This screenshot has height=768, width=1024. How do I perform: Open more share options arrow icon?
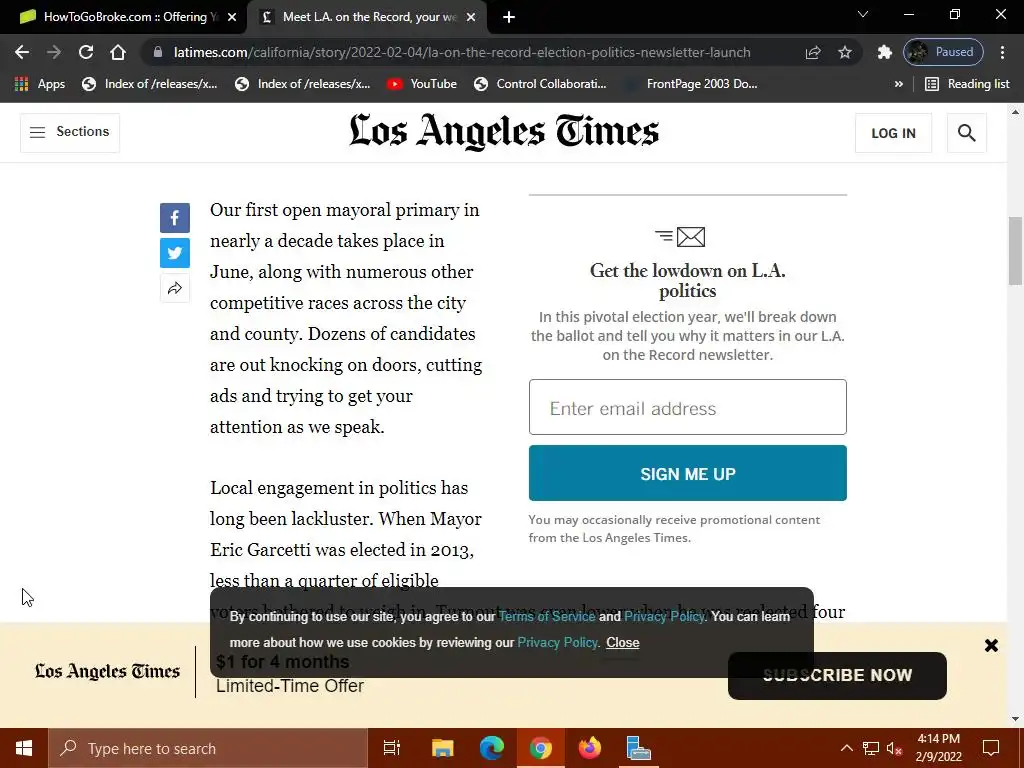[x=175, y=289]
